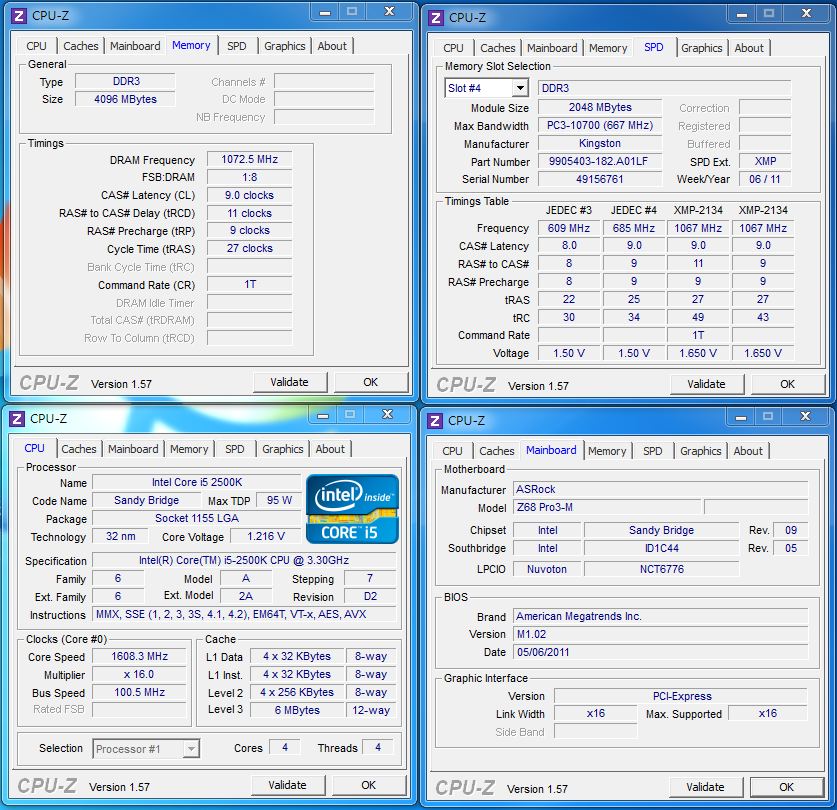Show the About tab in the Memory window

click(x=332, y=46)
